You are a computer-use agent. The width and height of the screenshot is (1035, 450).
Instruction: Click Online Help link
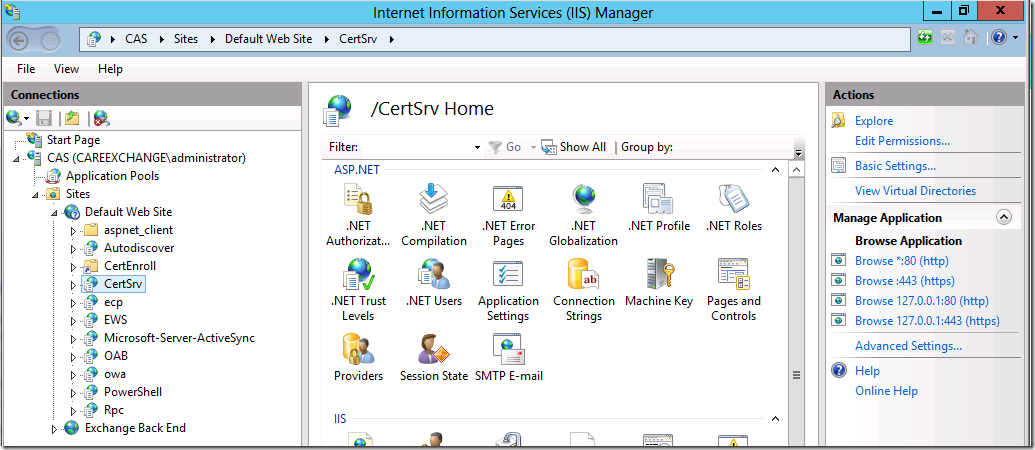point(886,391)
